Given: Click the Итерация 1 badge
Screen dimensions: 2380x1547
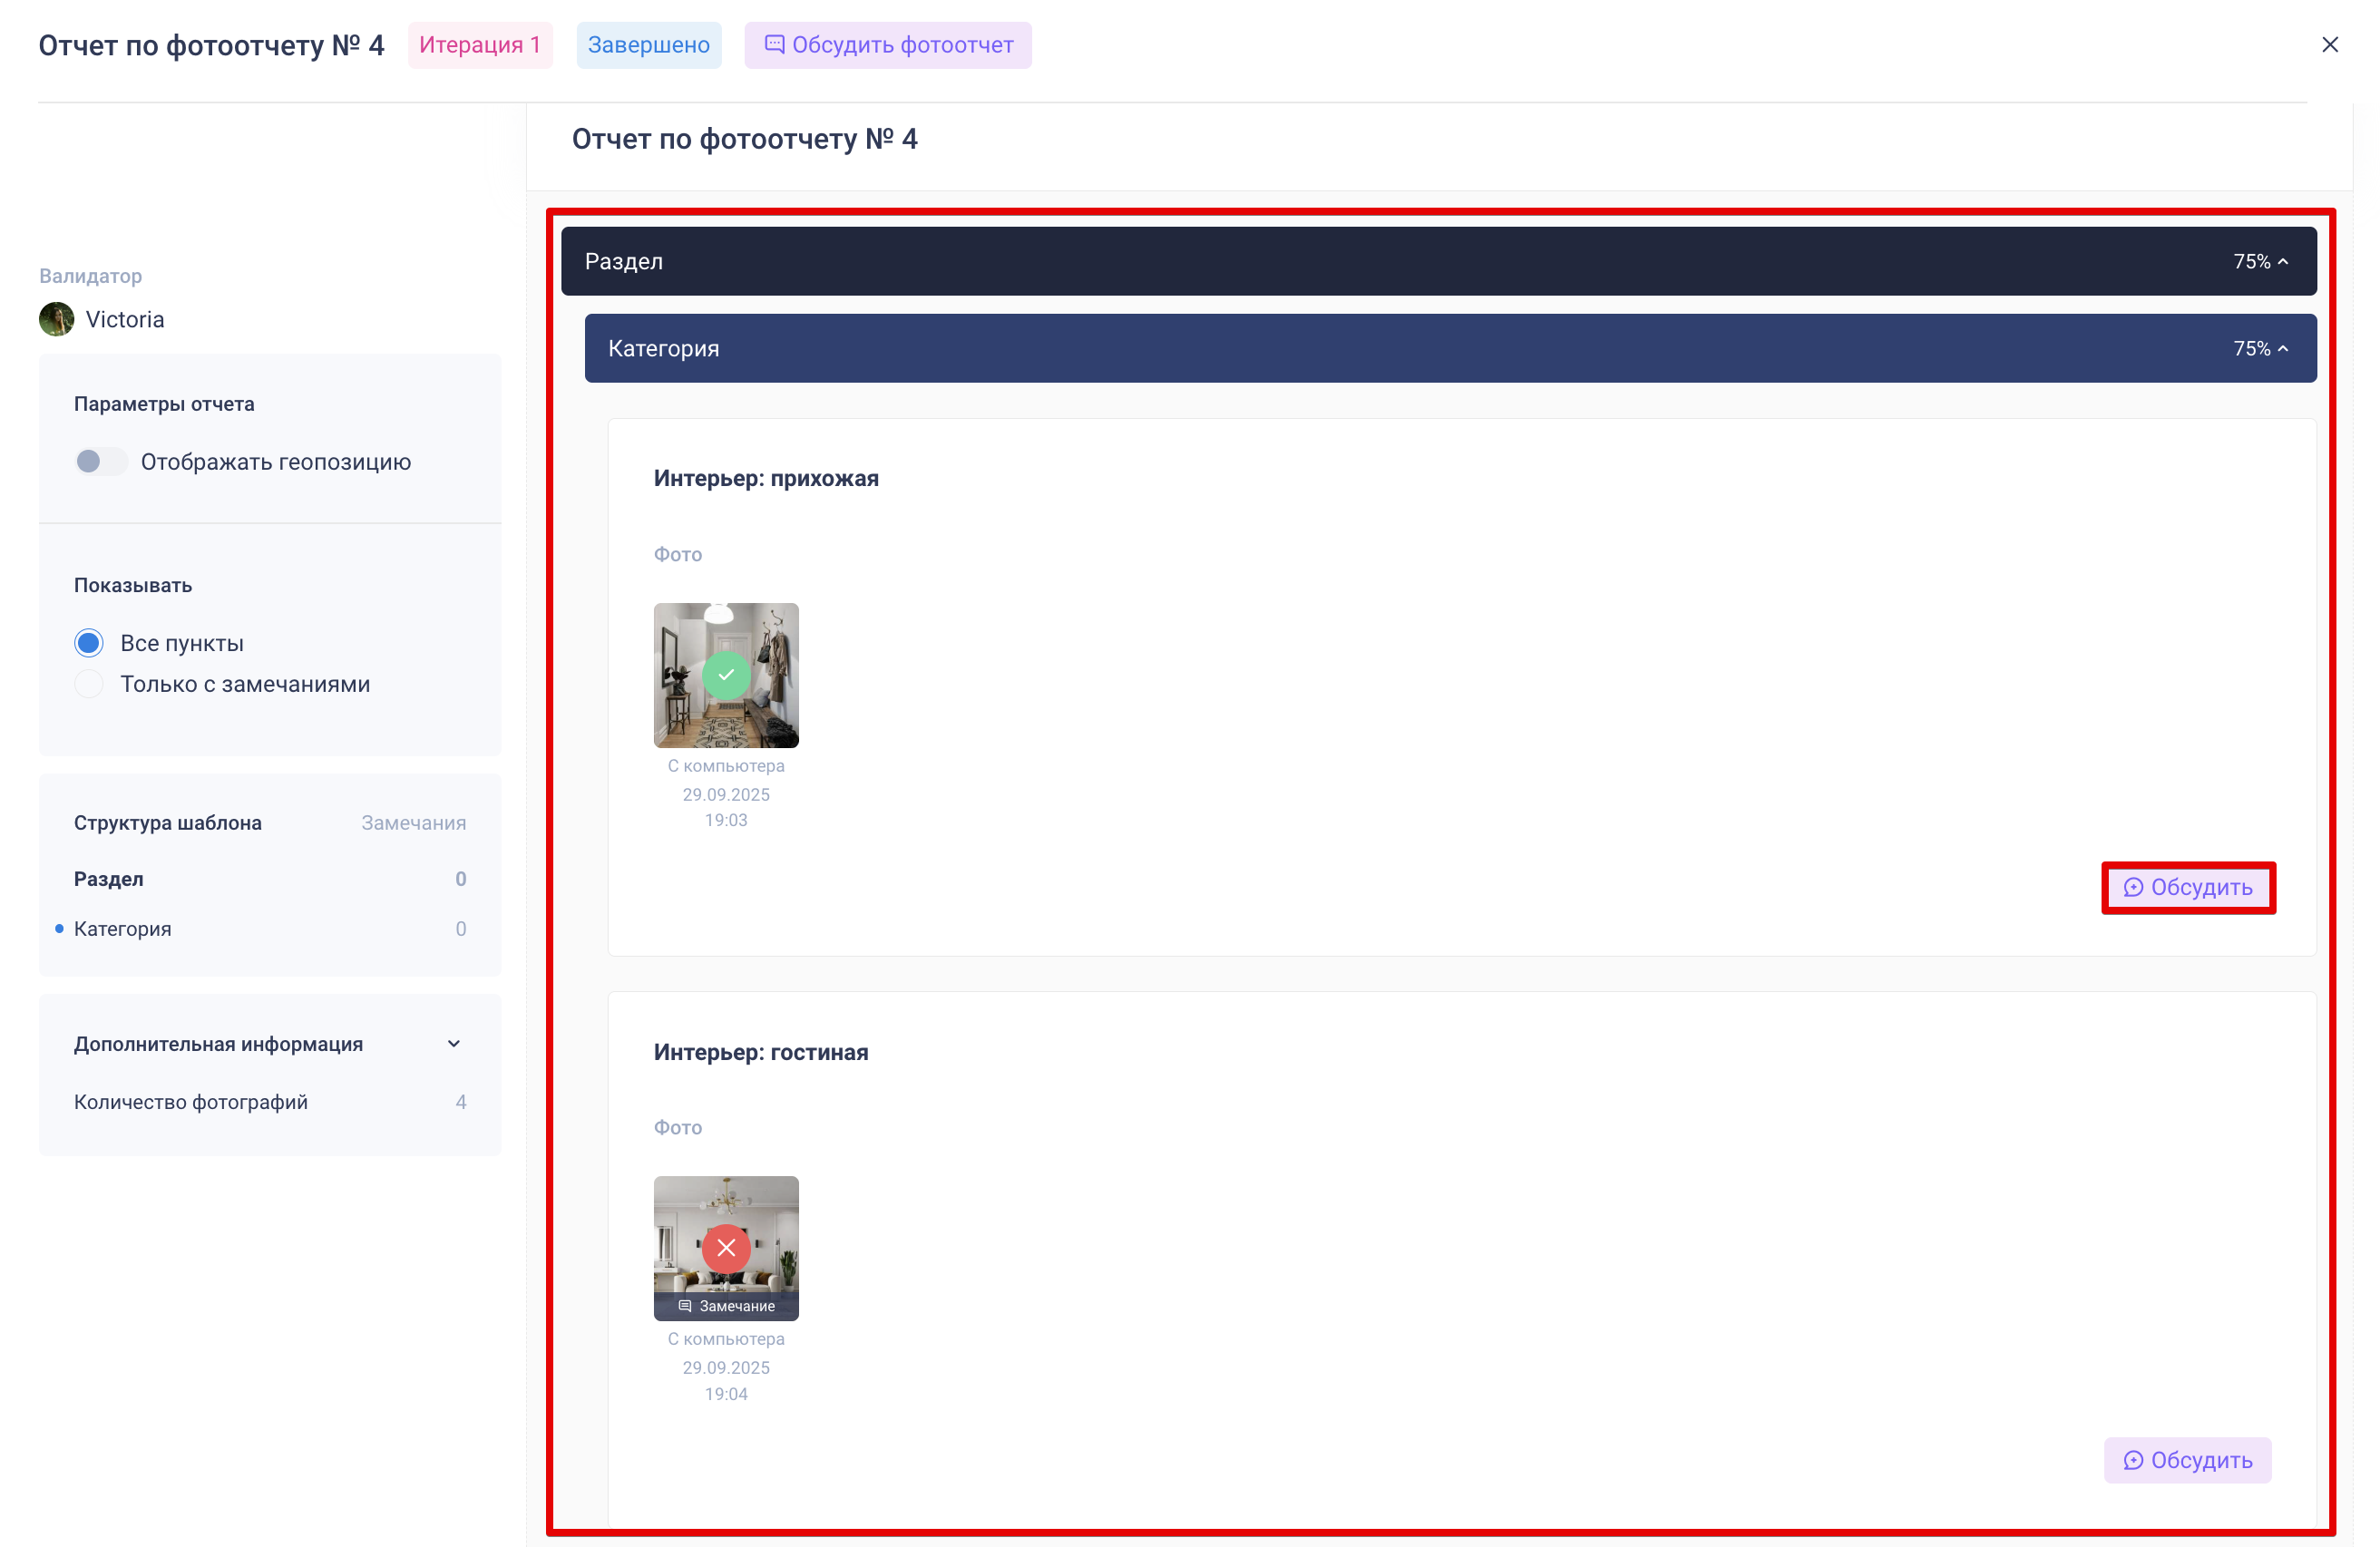Looking at the screenshot, I should pyautogui.click(x=480, y=45).
